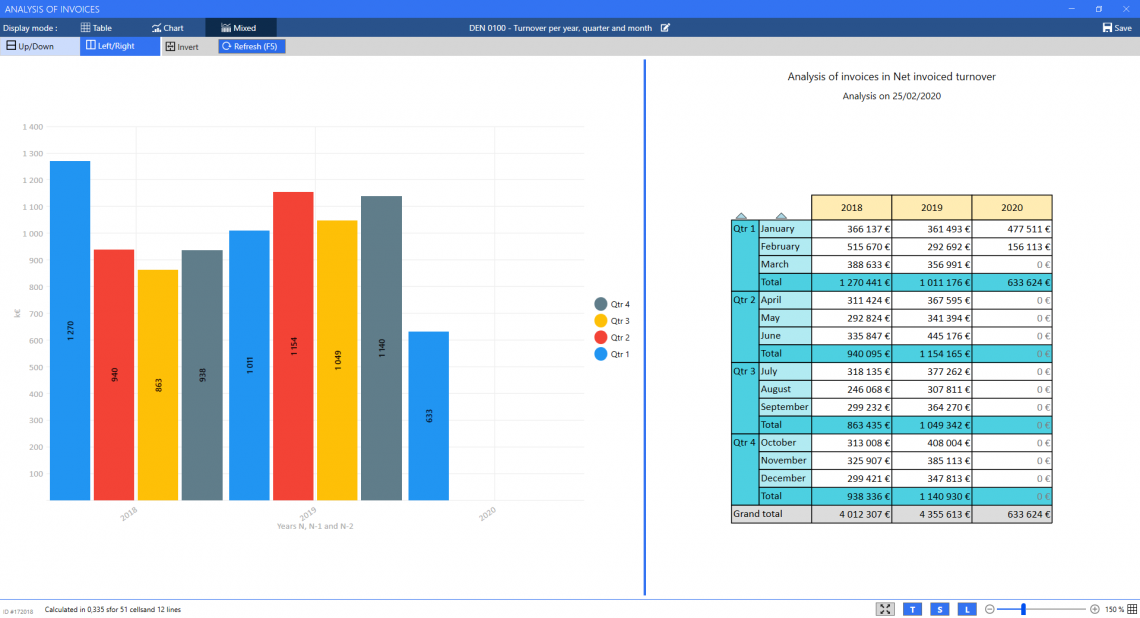Zoom out with the minus icon

point(990,609)
